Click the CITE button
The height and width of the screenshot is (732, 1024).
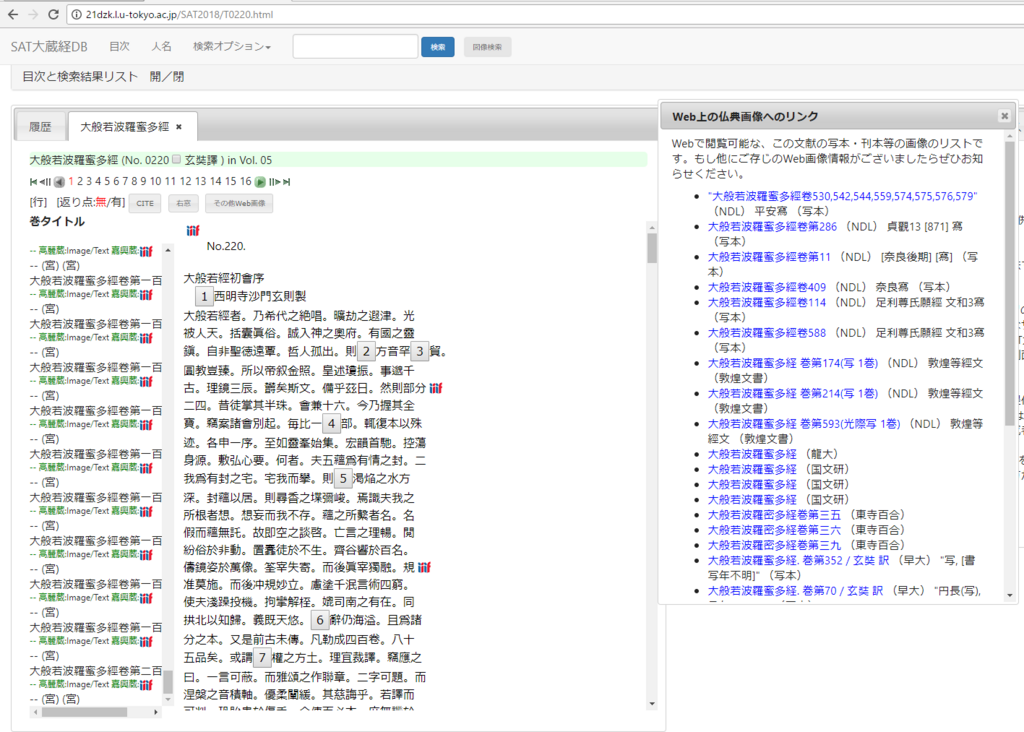pos(145,203)
